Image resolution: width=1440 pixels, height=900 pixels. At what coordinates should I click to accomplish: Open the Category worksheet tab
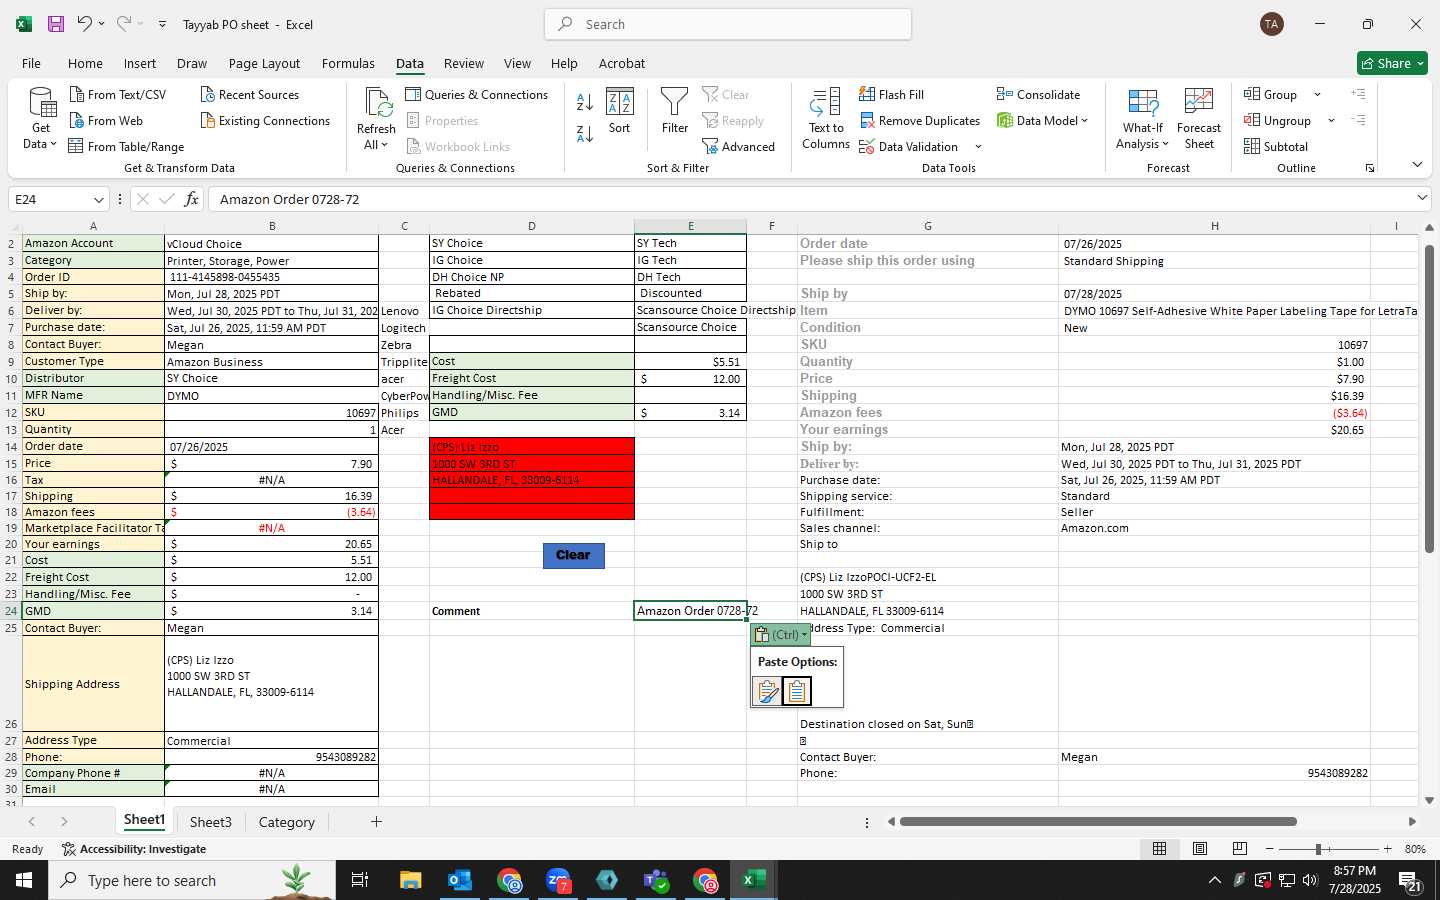(x=287, y=822)
